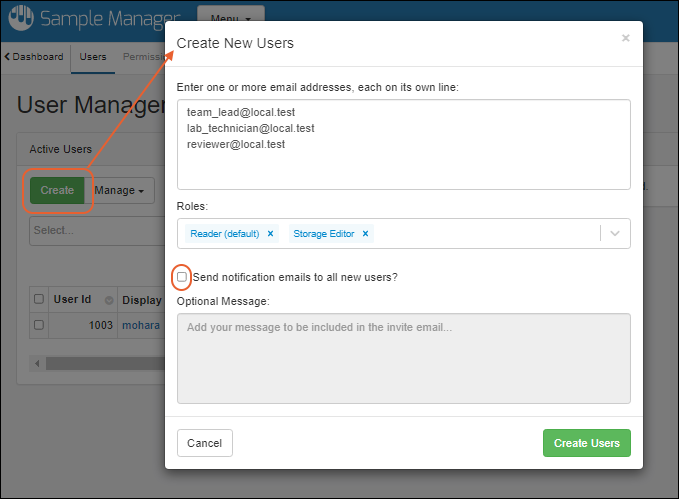
Task: Close the Create New Users dialog
Action: pos(625,39)
